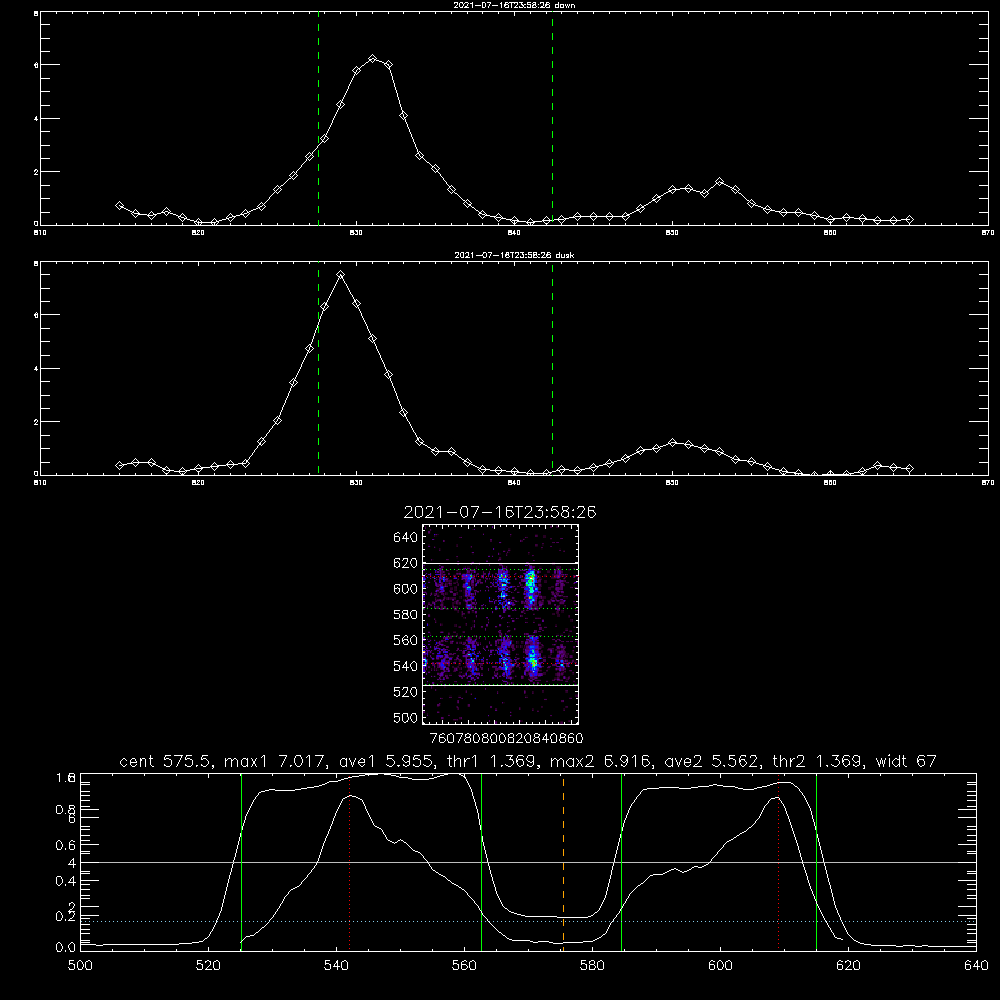The image size is (1000, 1000).
Task: Click the right green dashed line in dusk plot
Action: (552, 370)
